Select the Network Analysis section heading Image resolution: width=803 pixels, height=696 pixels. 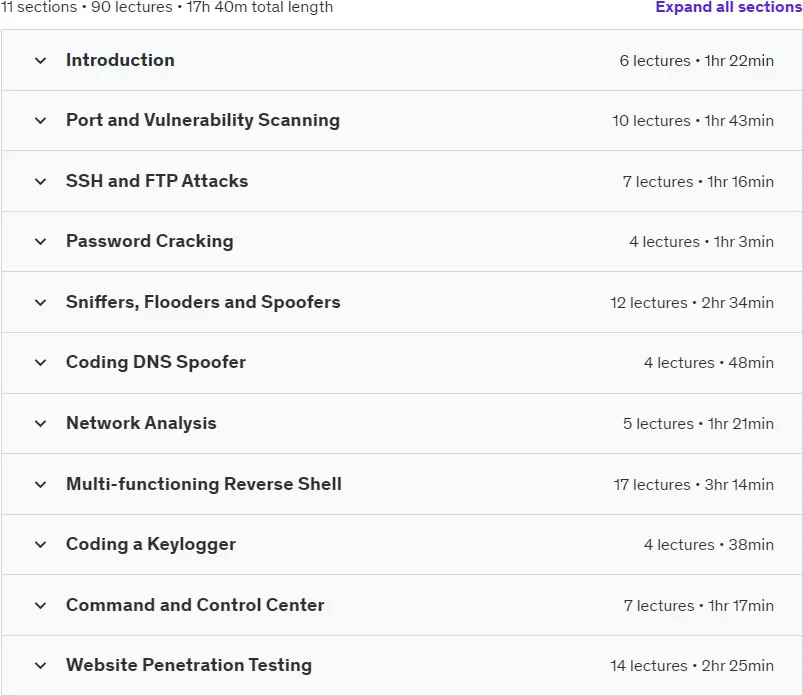coord(141,423)
